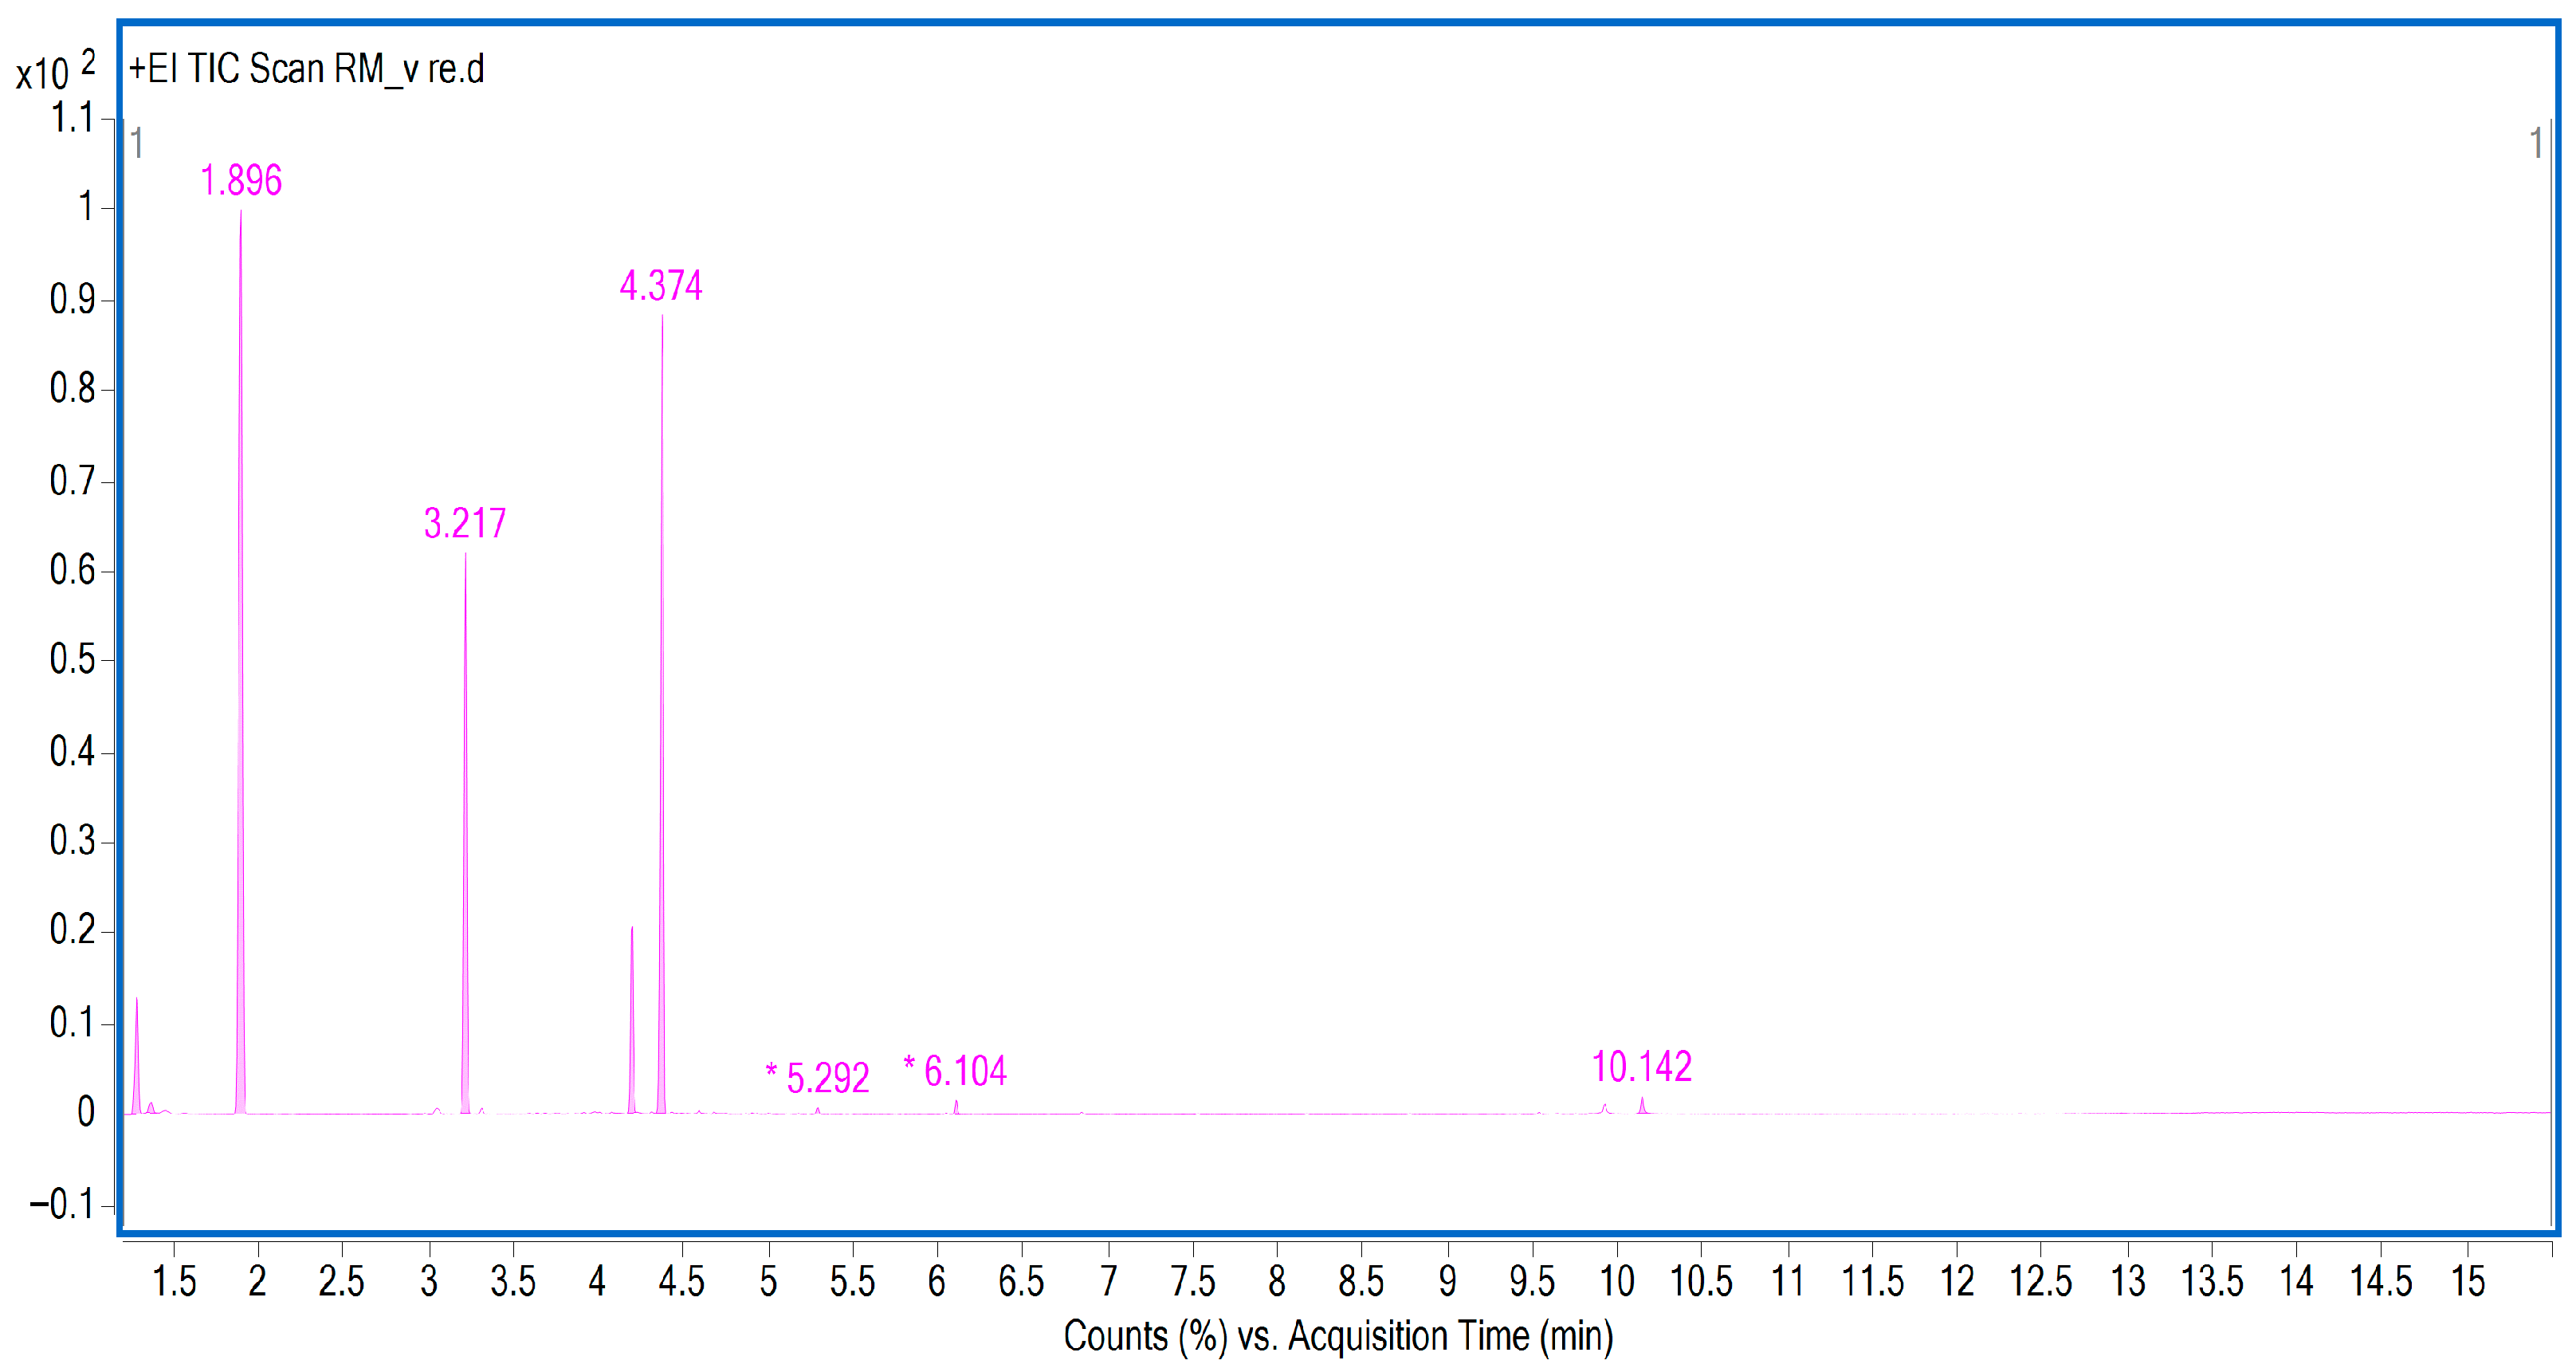Click the 0.5 y-axis tick label

point(72,660)
